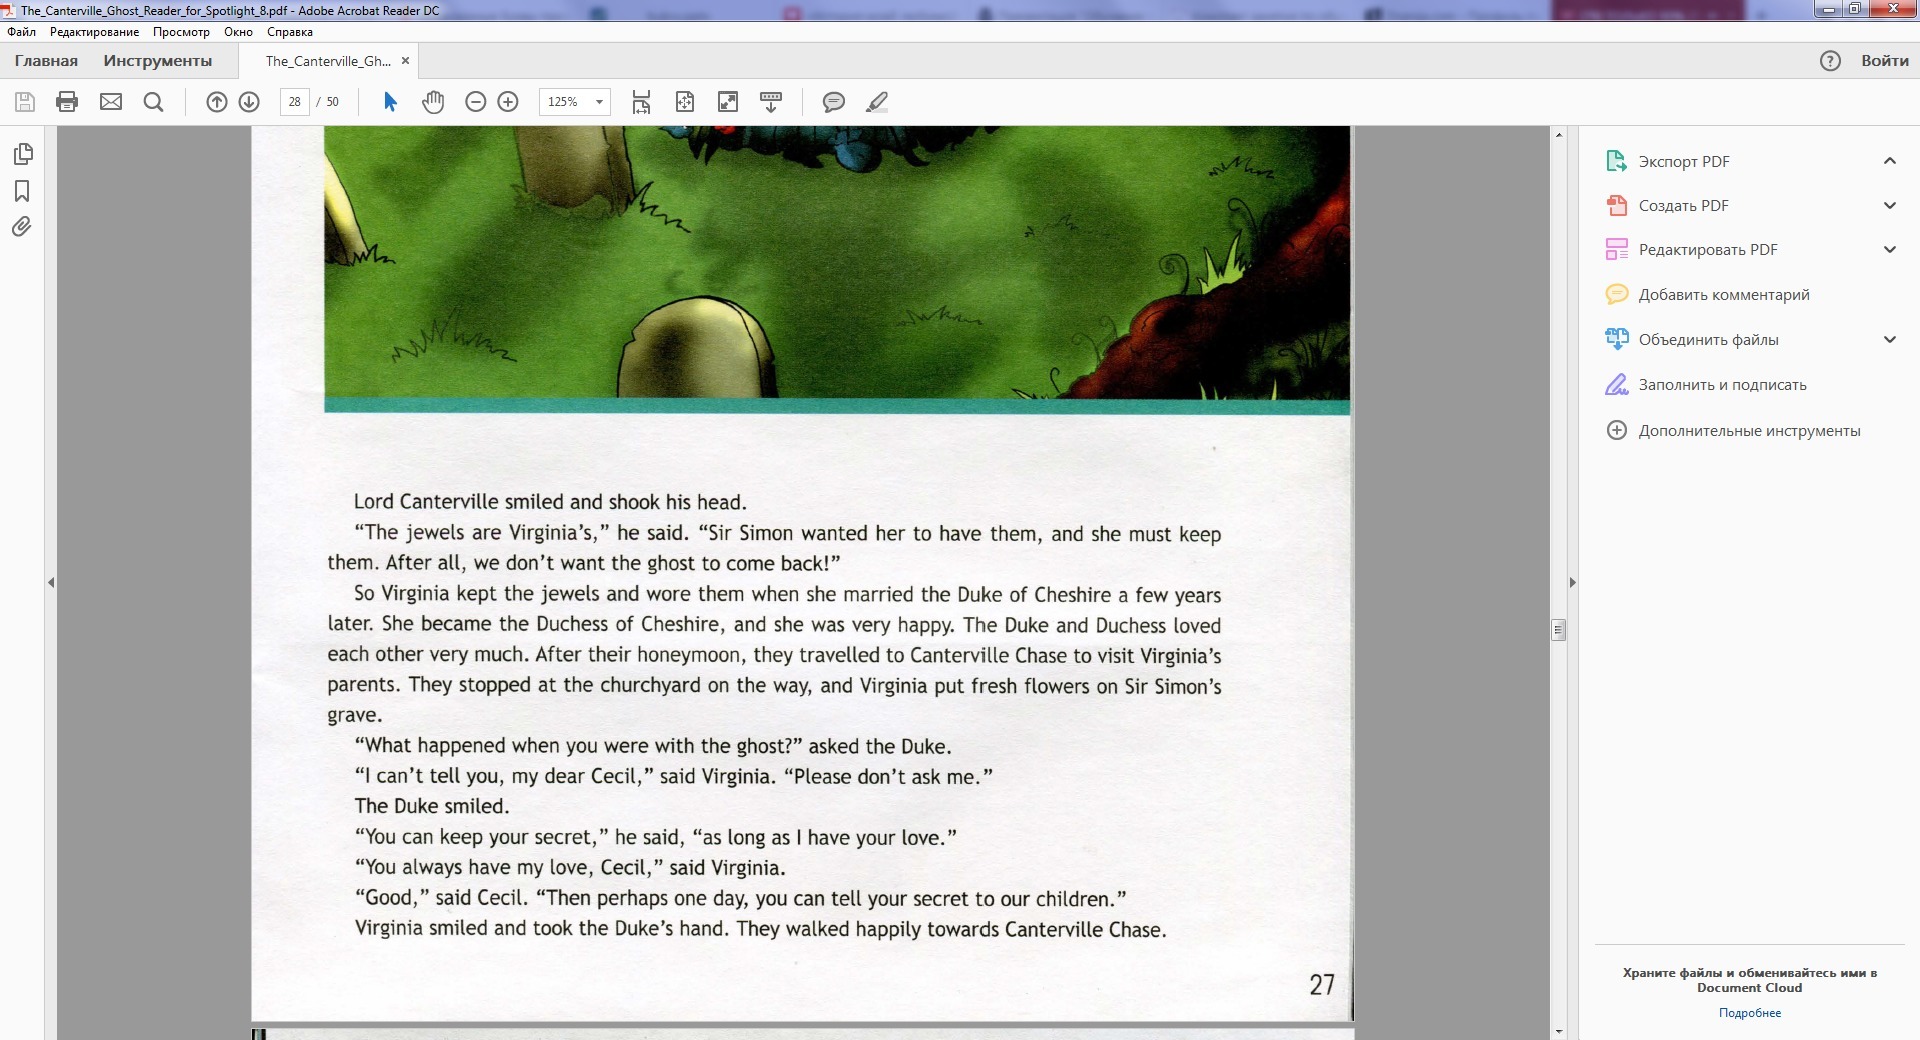This screenshot has width=1920, height=1040.
Task: Click Экспорт PDF tool label
Action: 1684,162
